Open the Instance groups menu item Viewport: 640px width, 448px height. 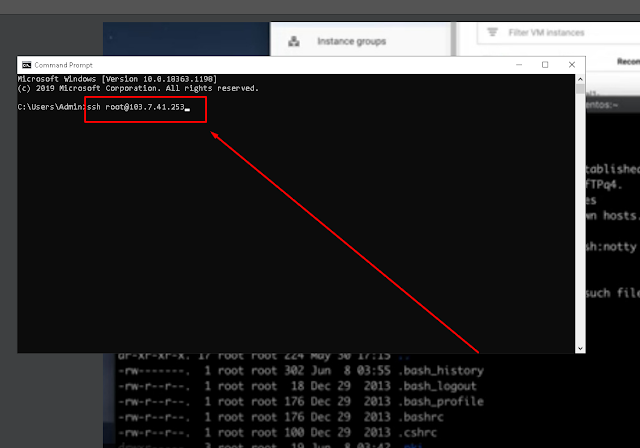coord(351,41)
